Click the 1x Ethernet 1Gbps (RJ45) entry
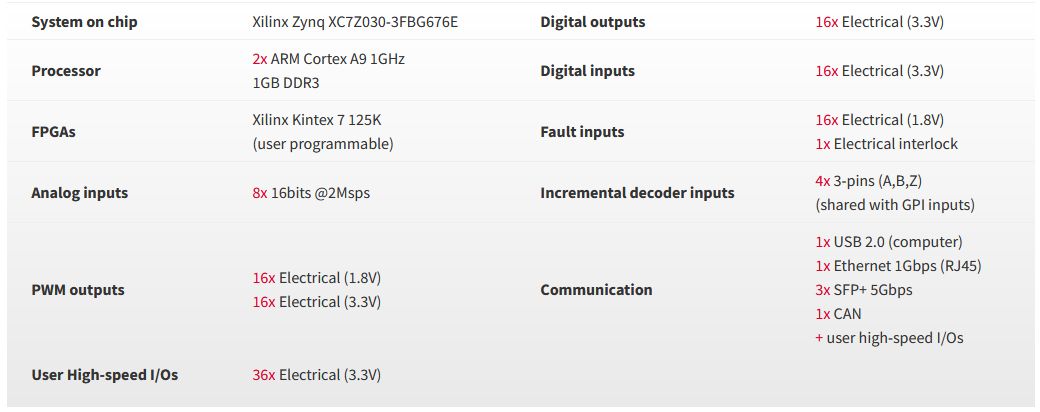 point(898,266)
